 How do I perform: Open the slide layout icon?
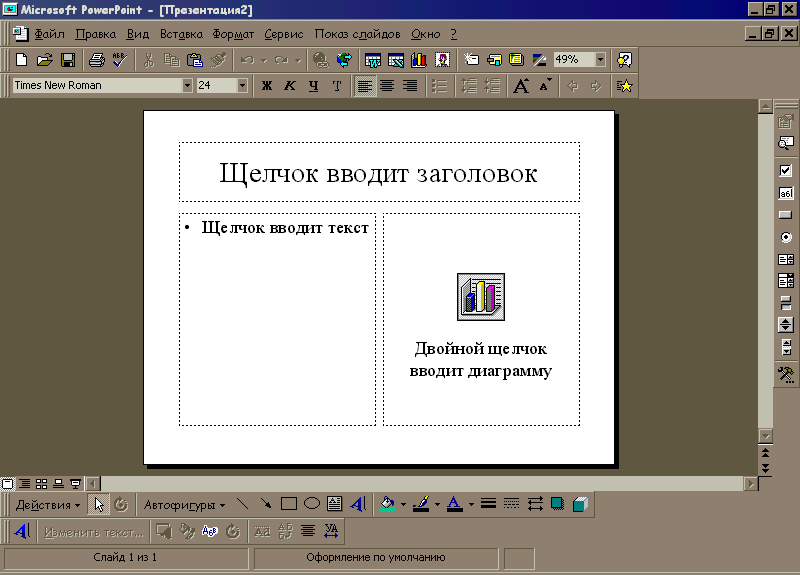494,60
